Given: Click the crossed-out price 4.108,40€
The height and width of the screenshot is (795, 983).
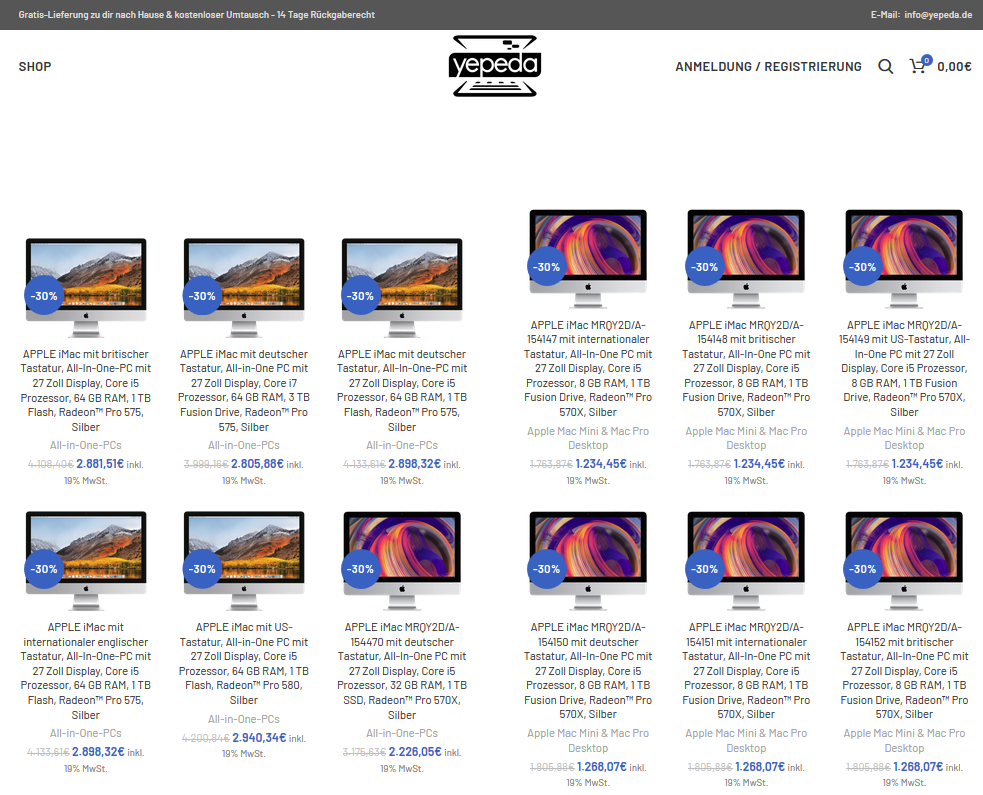Looking at the screenshot, I should tap(51, 465).
